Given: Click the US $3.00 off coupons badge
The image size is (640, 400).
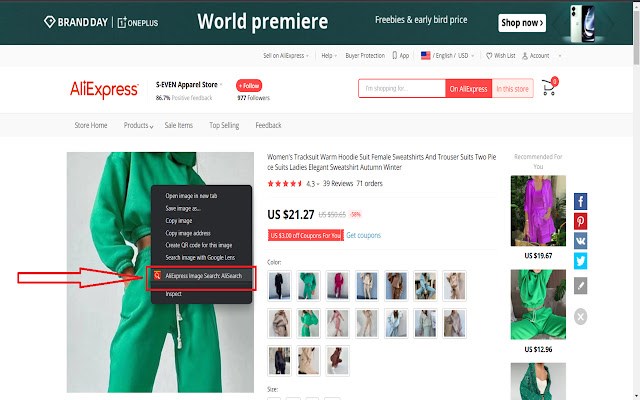Looking at the screenshot, I should 306,236.
